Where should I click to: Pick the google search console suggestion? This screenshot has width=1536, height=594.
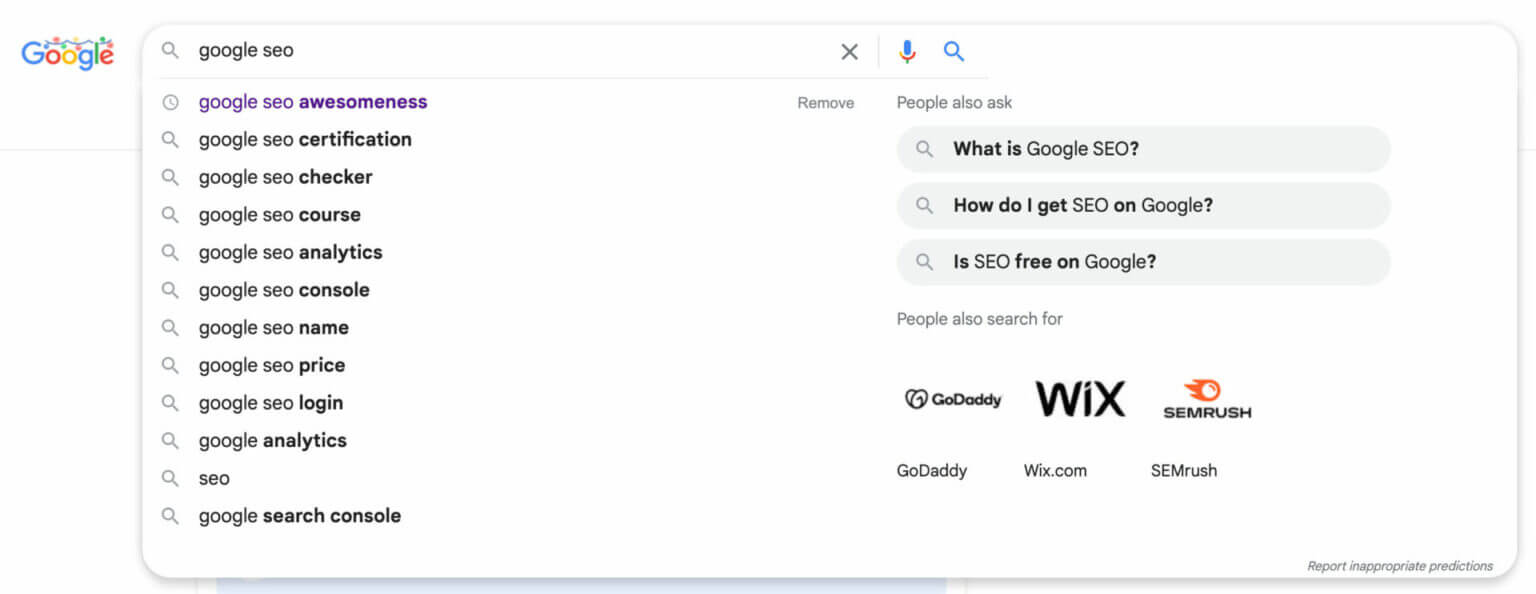tap(510, 516)
